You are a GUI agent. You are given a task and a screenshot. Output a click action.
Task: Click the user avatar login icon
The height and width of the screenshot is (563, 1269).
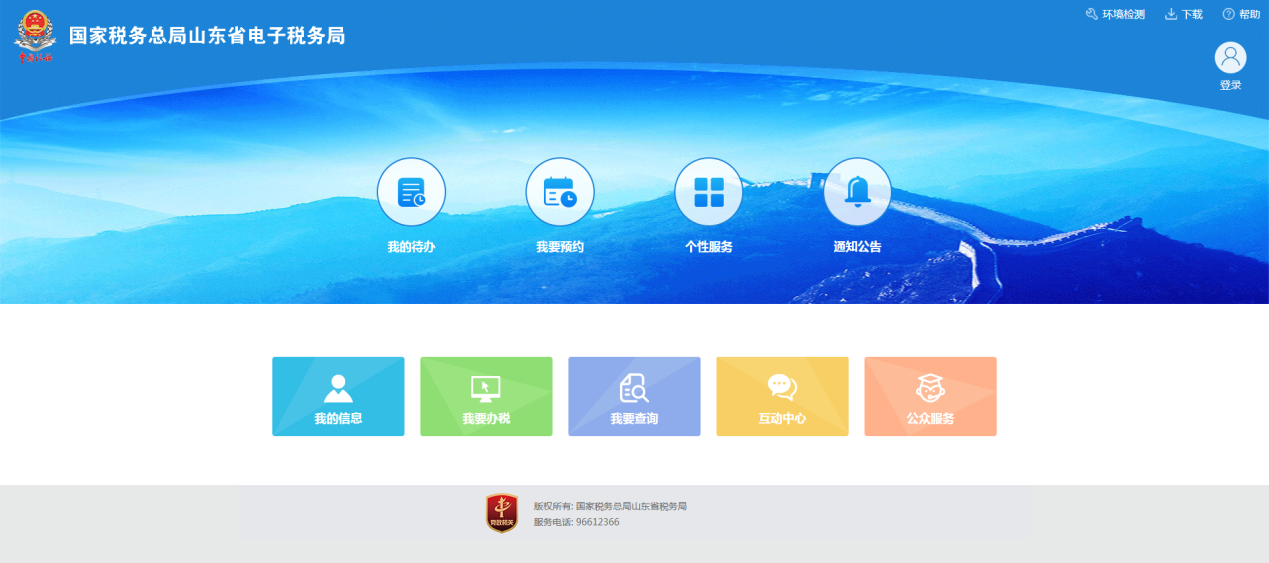tap(1230, 57)
